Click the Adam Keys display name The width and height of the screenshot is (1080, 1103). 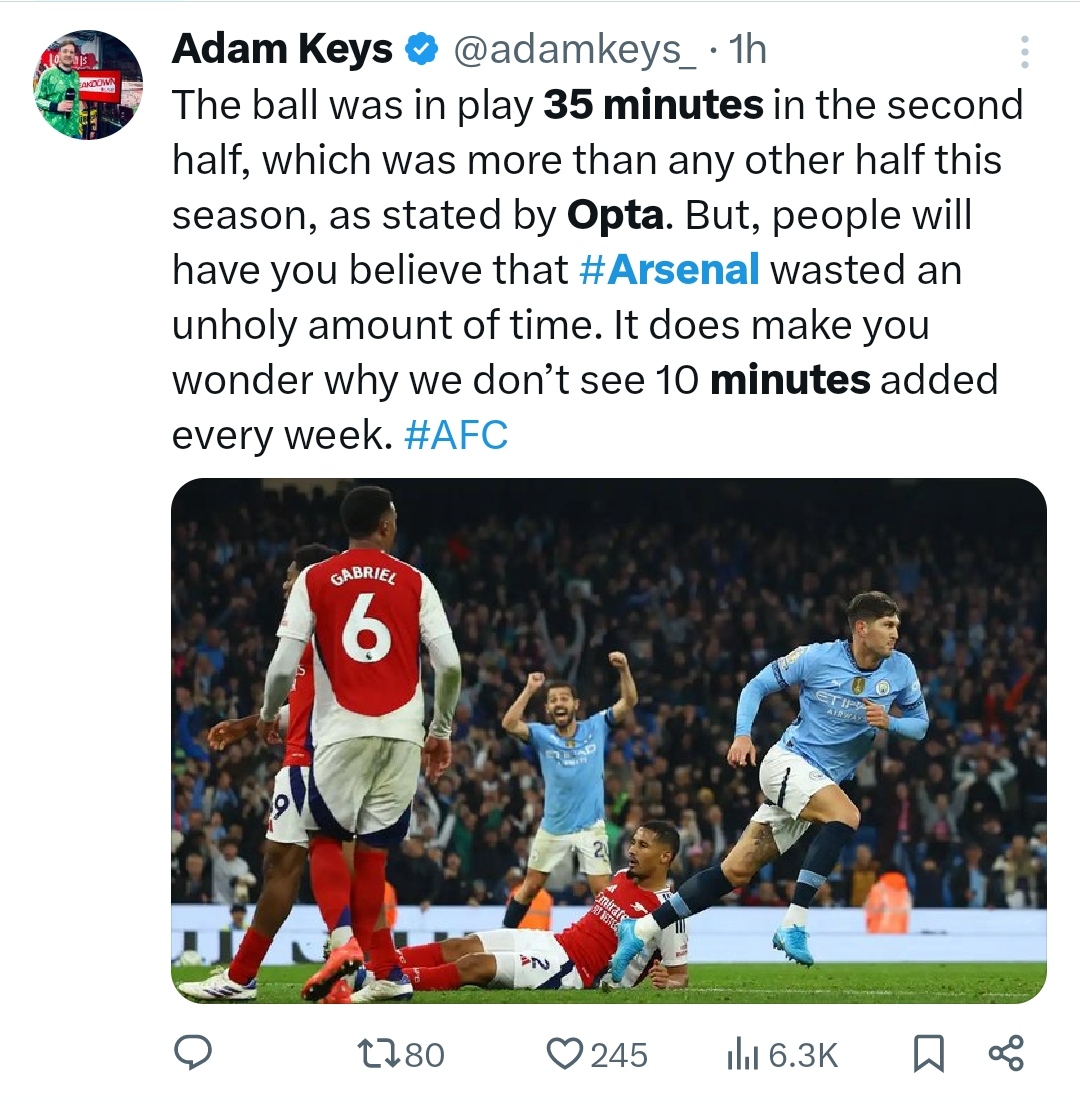coord(282,50)
